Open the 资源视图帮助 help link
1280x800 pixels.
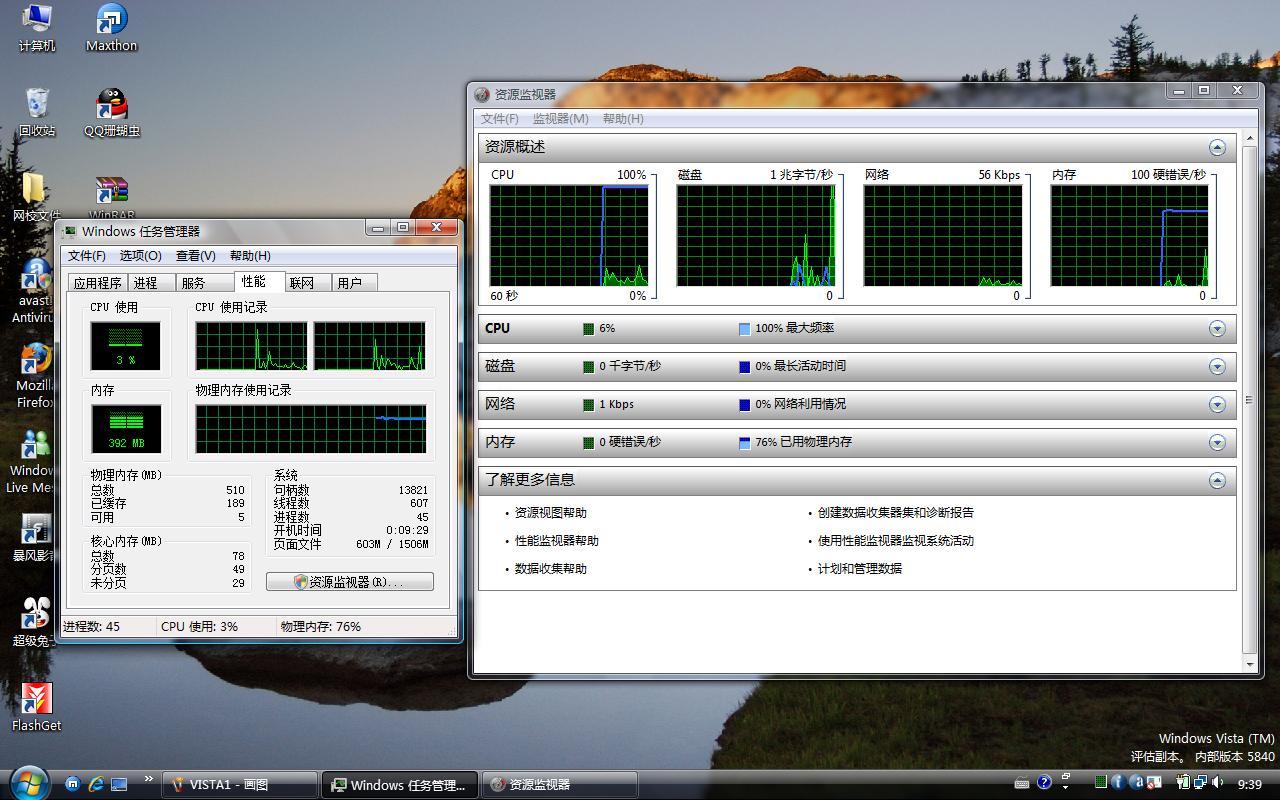click(550, 513)
